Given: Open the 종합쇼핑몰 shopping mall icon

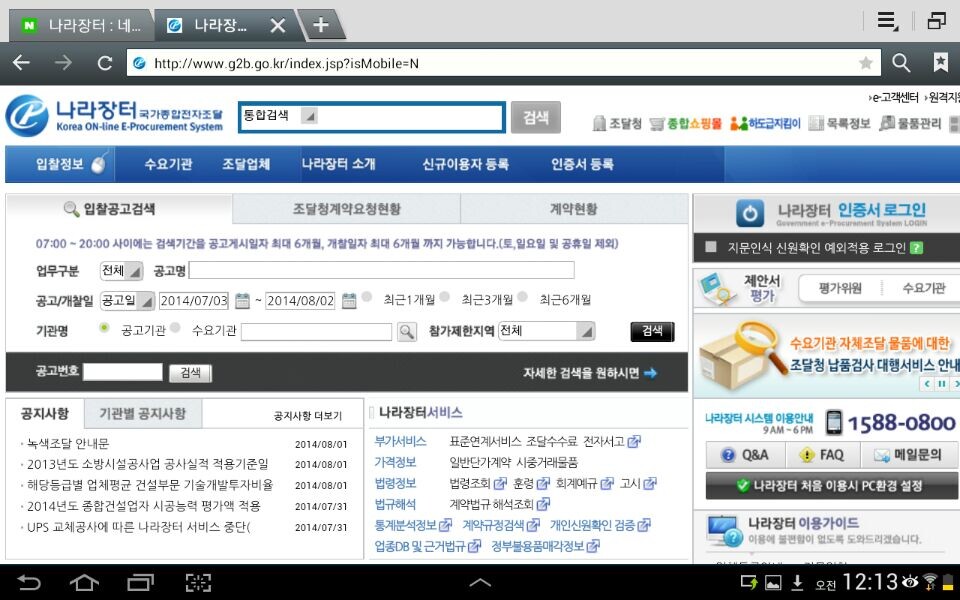Looking at the screenshot, I should tap(655, 123).
